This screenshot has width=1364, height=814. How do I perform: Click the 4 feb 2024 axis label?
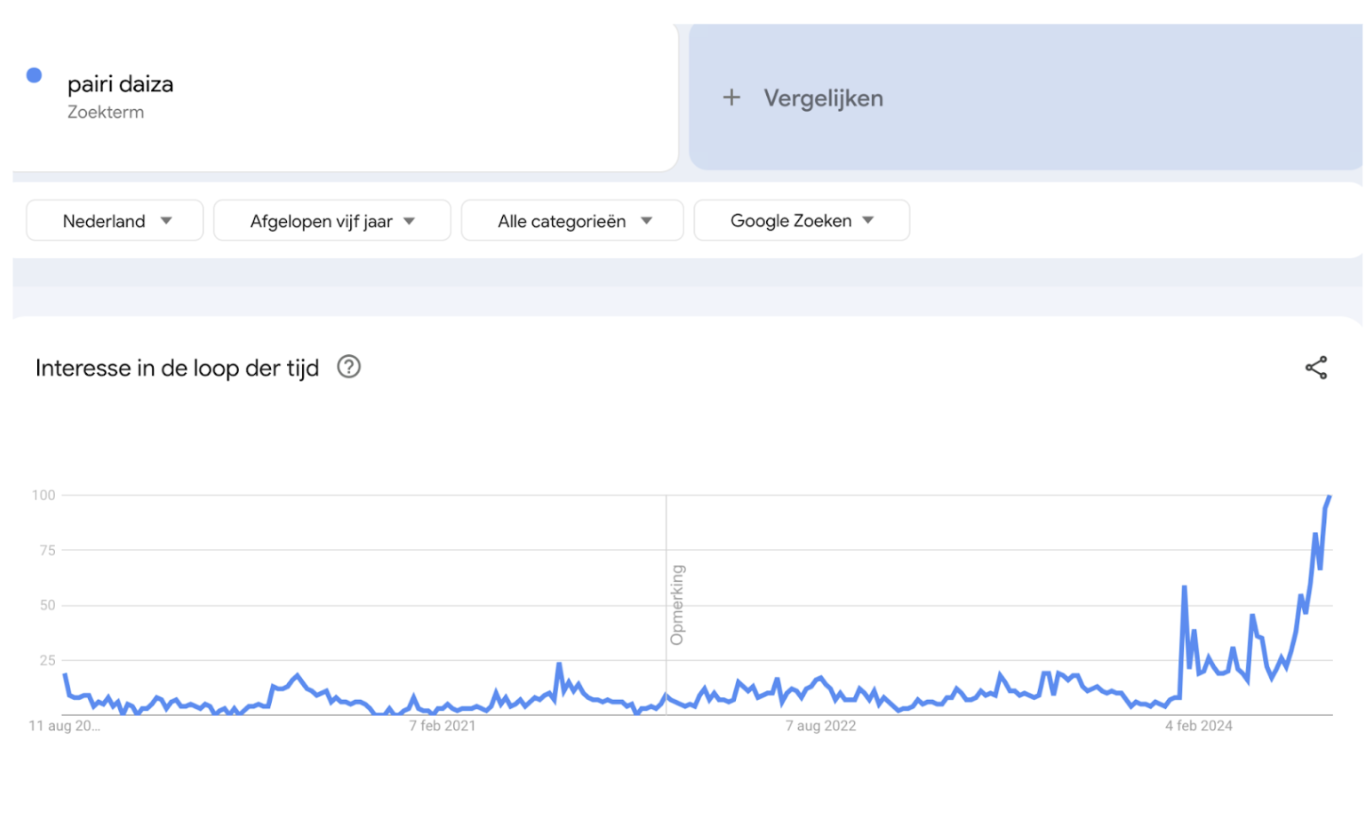click(1199, 726)
